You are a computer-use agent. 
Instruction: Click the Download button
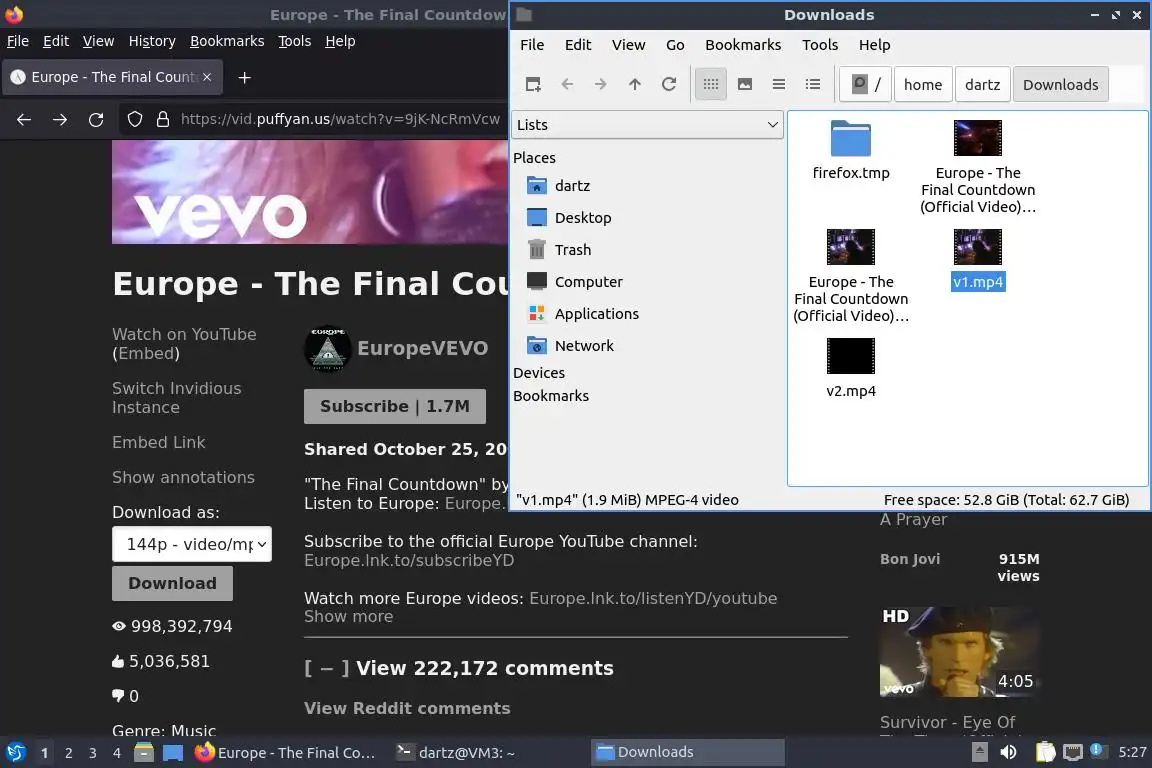(x=173, y=584)
